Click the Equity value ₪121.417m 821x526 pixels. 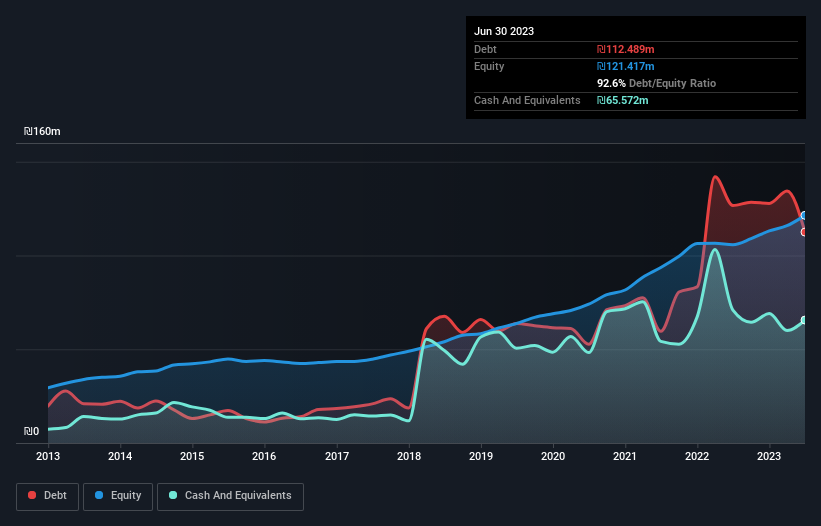pos(626,66)
